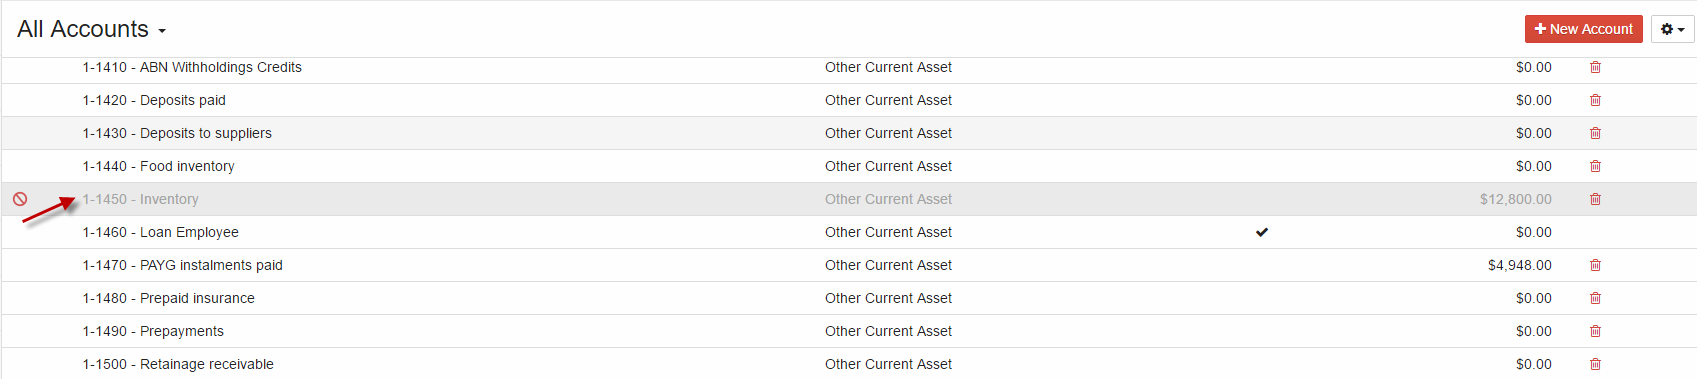Delete the ABN Withholdings Credits account
1697x379 pixels.
pos(1595,67)
